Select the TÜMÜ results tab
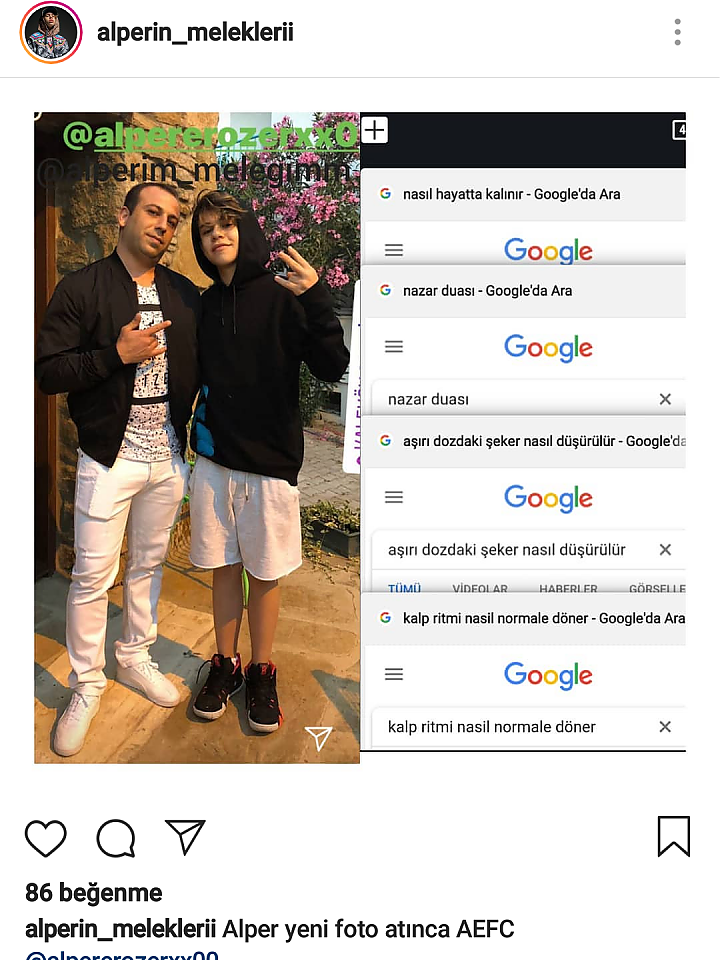720x960 pixels. coord(404,589)
